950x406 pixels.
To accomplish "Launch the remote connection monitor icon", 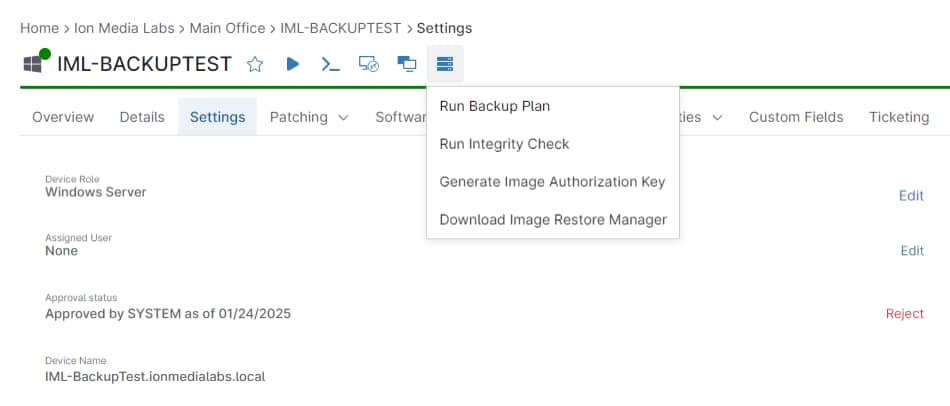I will tap(369, 64).
